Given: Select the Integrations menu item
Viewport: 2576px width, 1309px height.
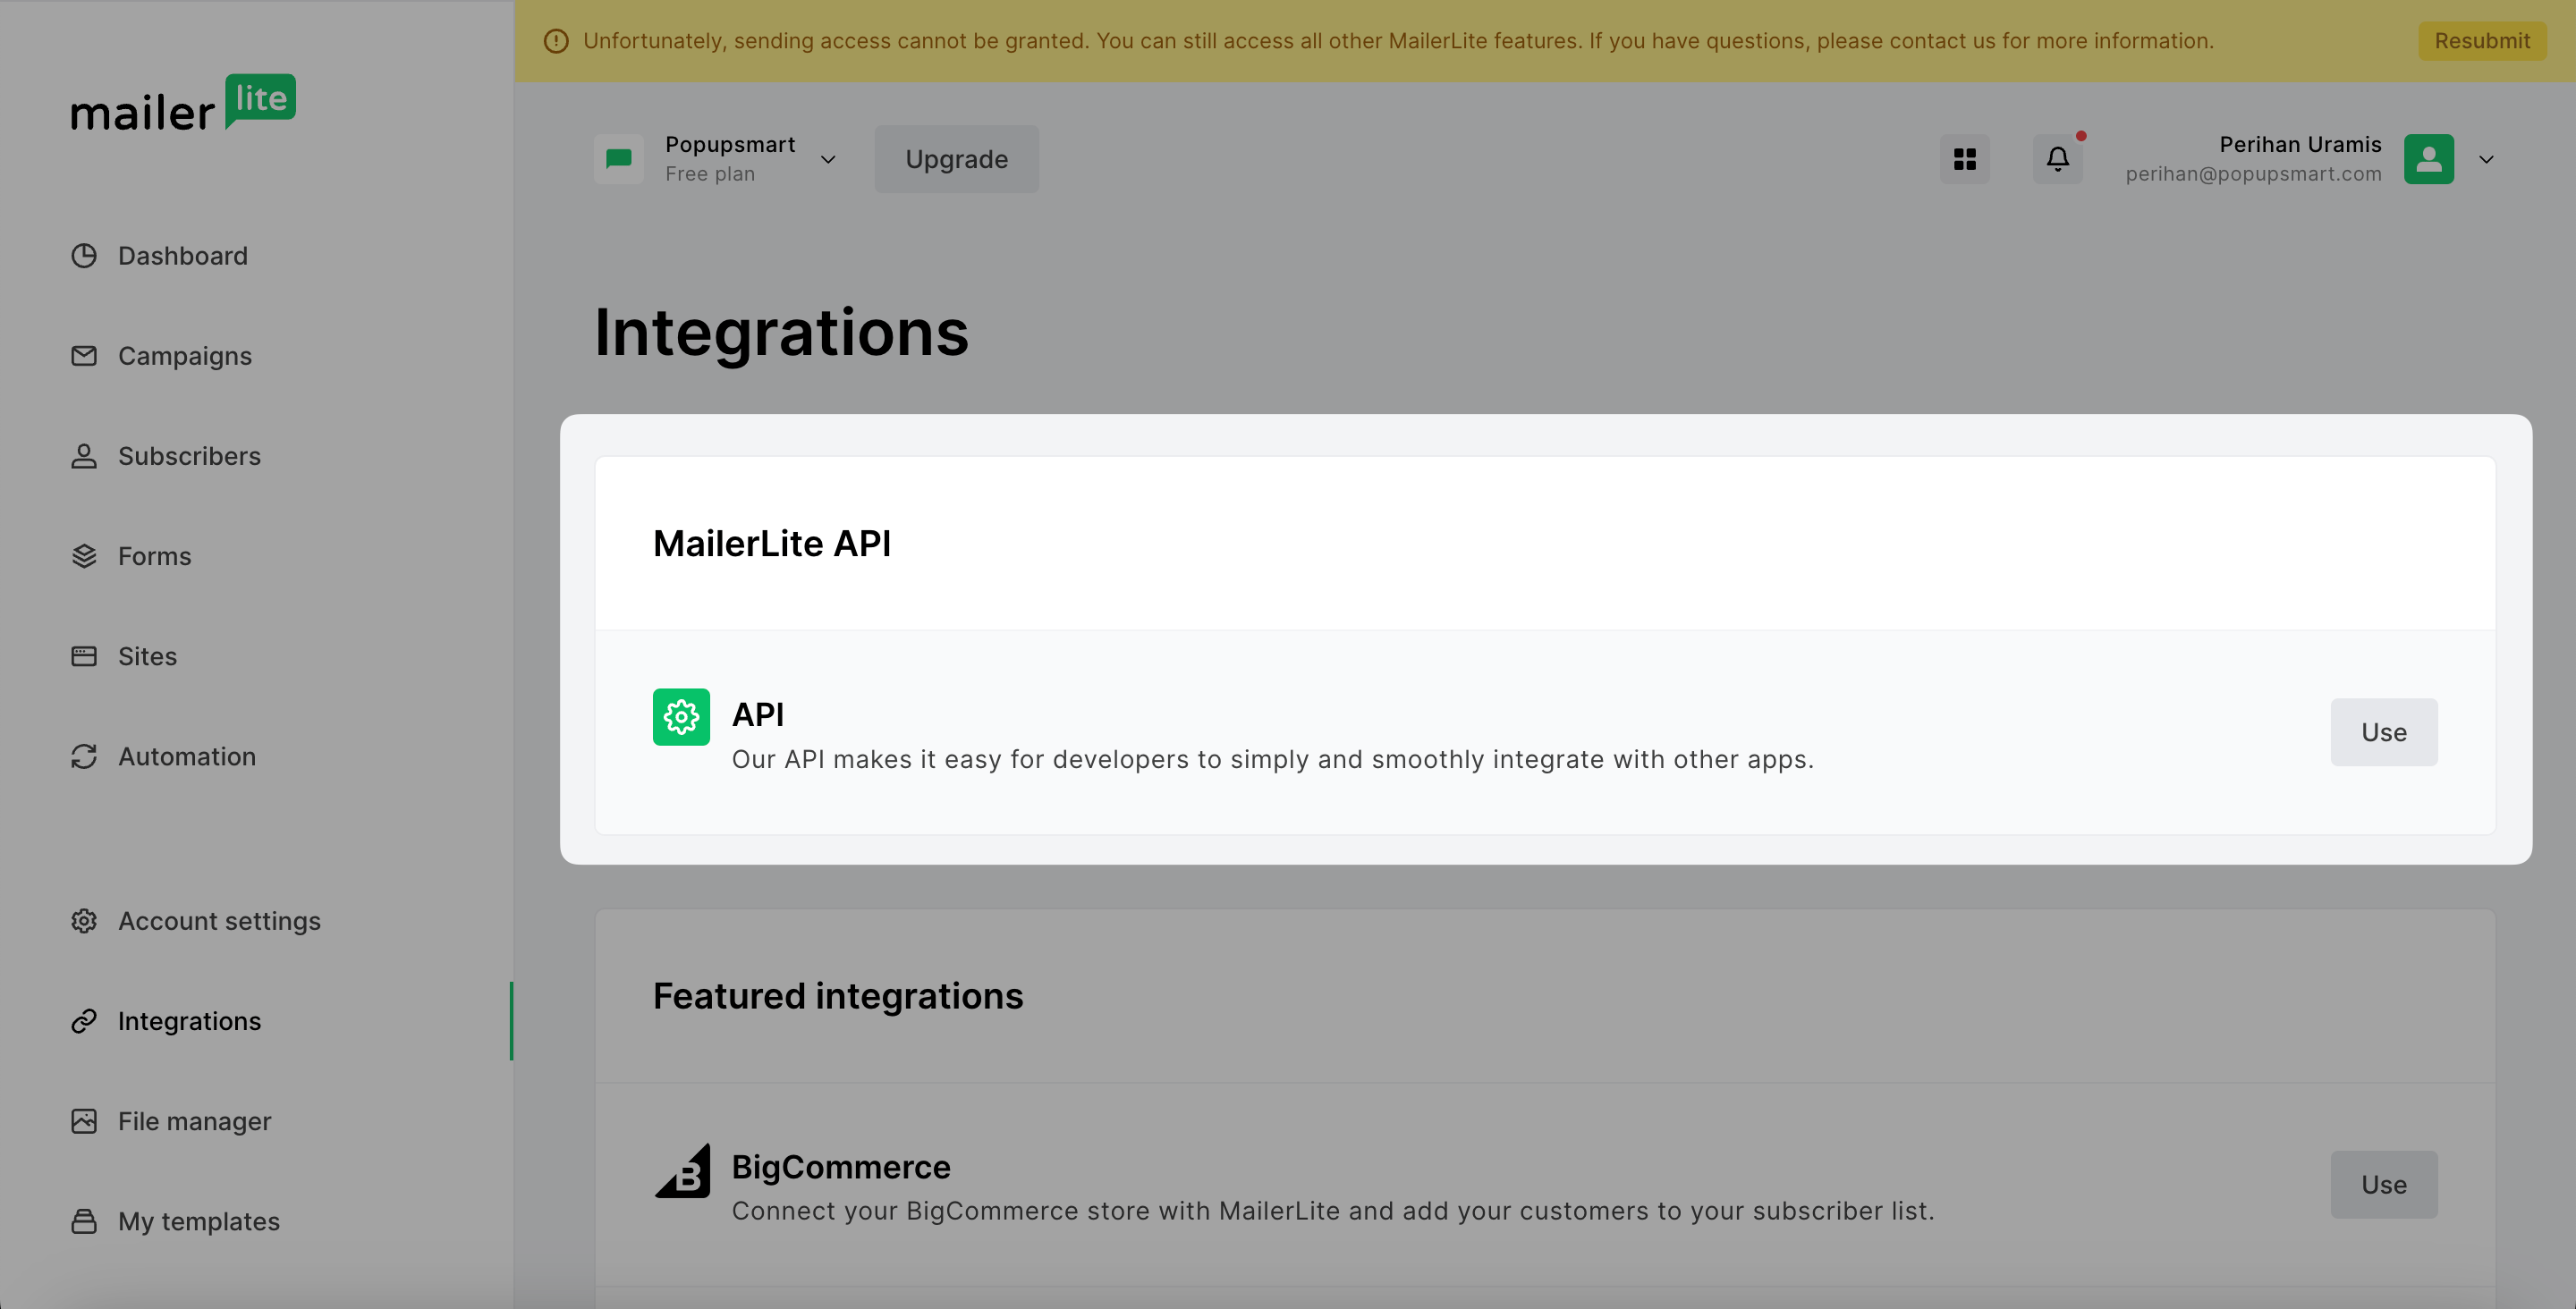Looking at the screenshot, I should tap(189, 1022).
